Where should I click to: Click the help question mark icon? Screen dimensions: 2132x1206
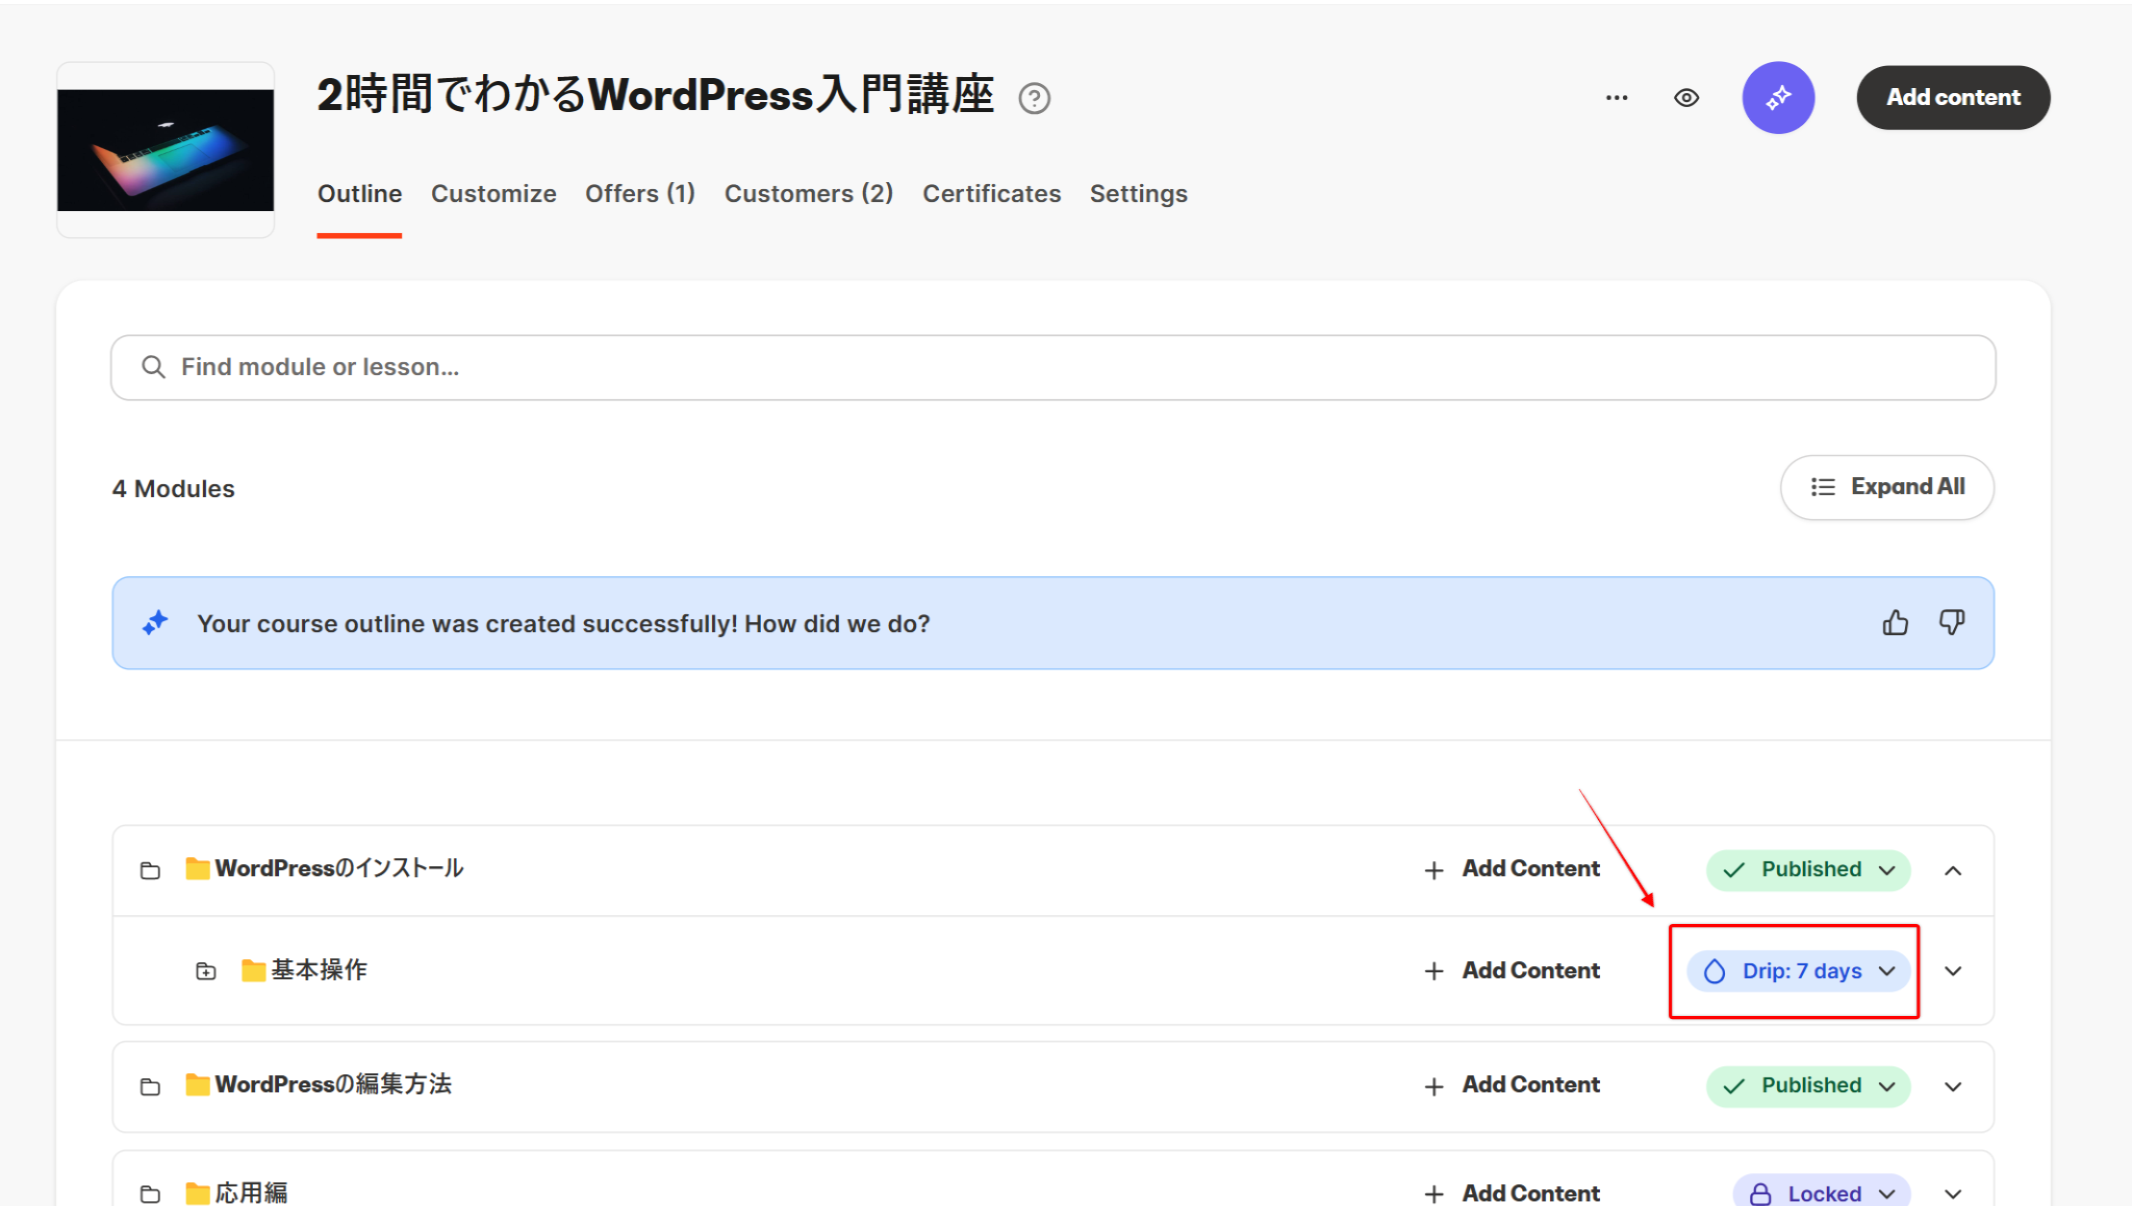tap(1034, 99)
